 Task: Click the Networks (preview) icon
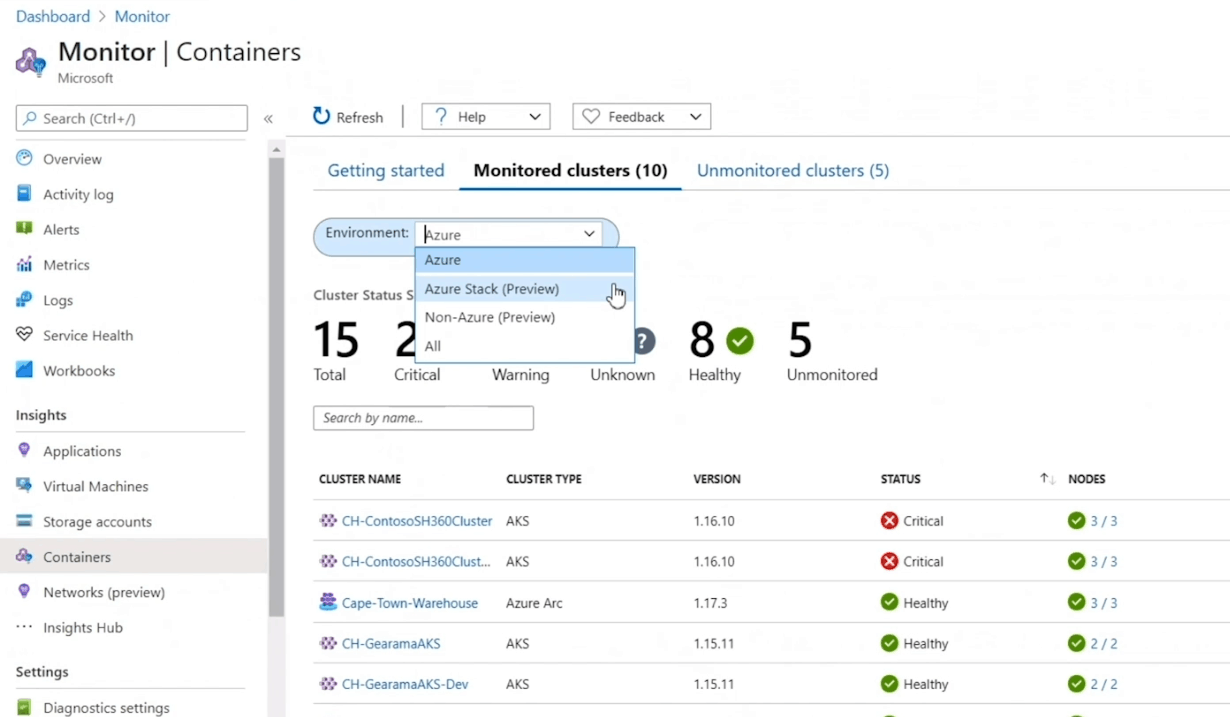(x=24, y=592)
